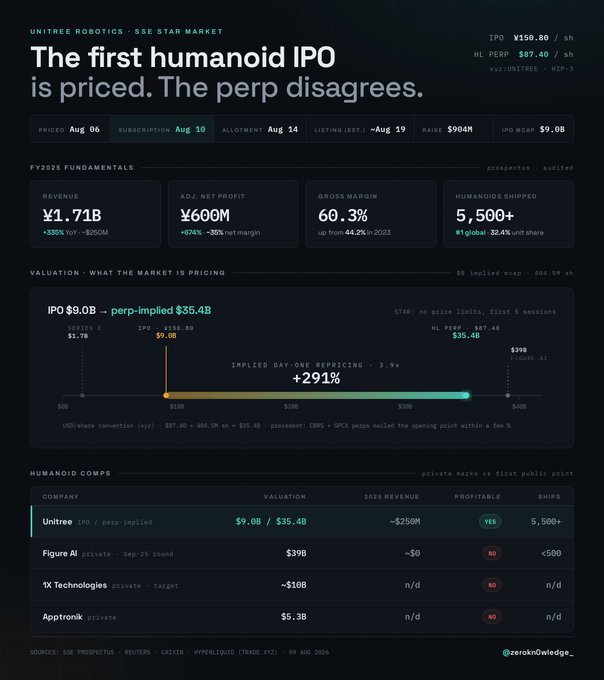This screenshot has width=604, height=680.
Task: Click the 'private marks vs first public print' note
Action: pyautogui.click(x=497, y=474)
